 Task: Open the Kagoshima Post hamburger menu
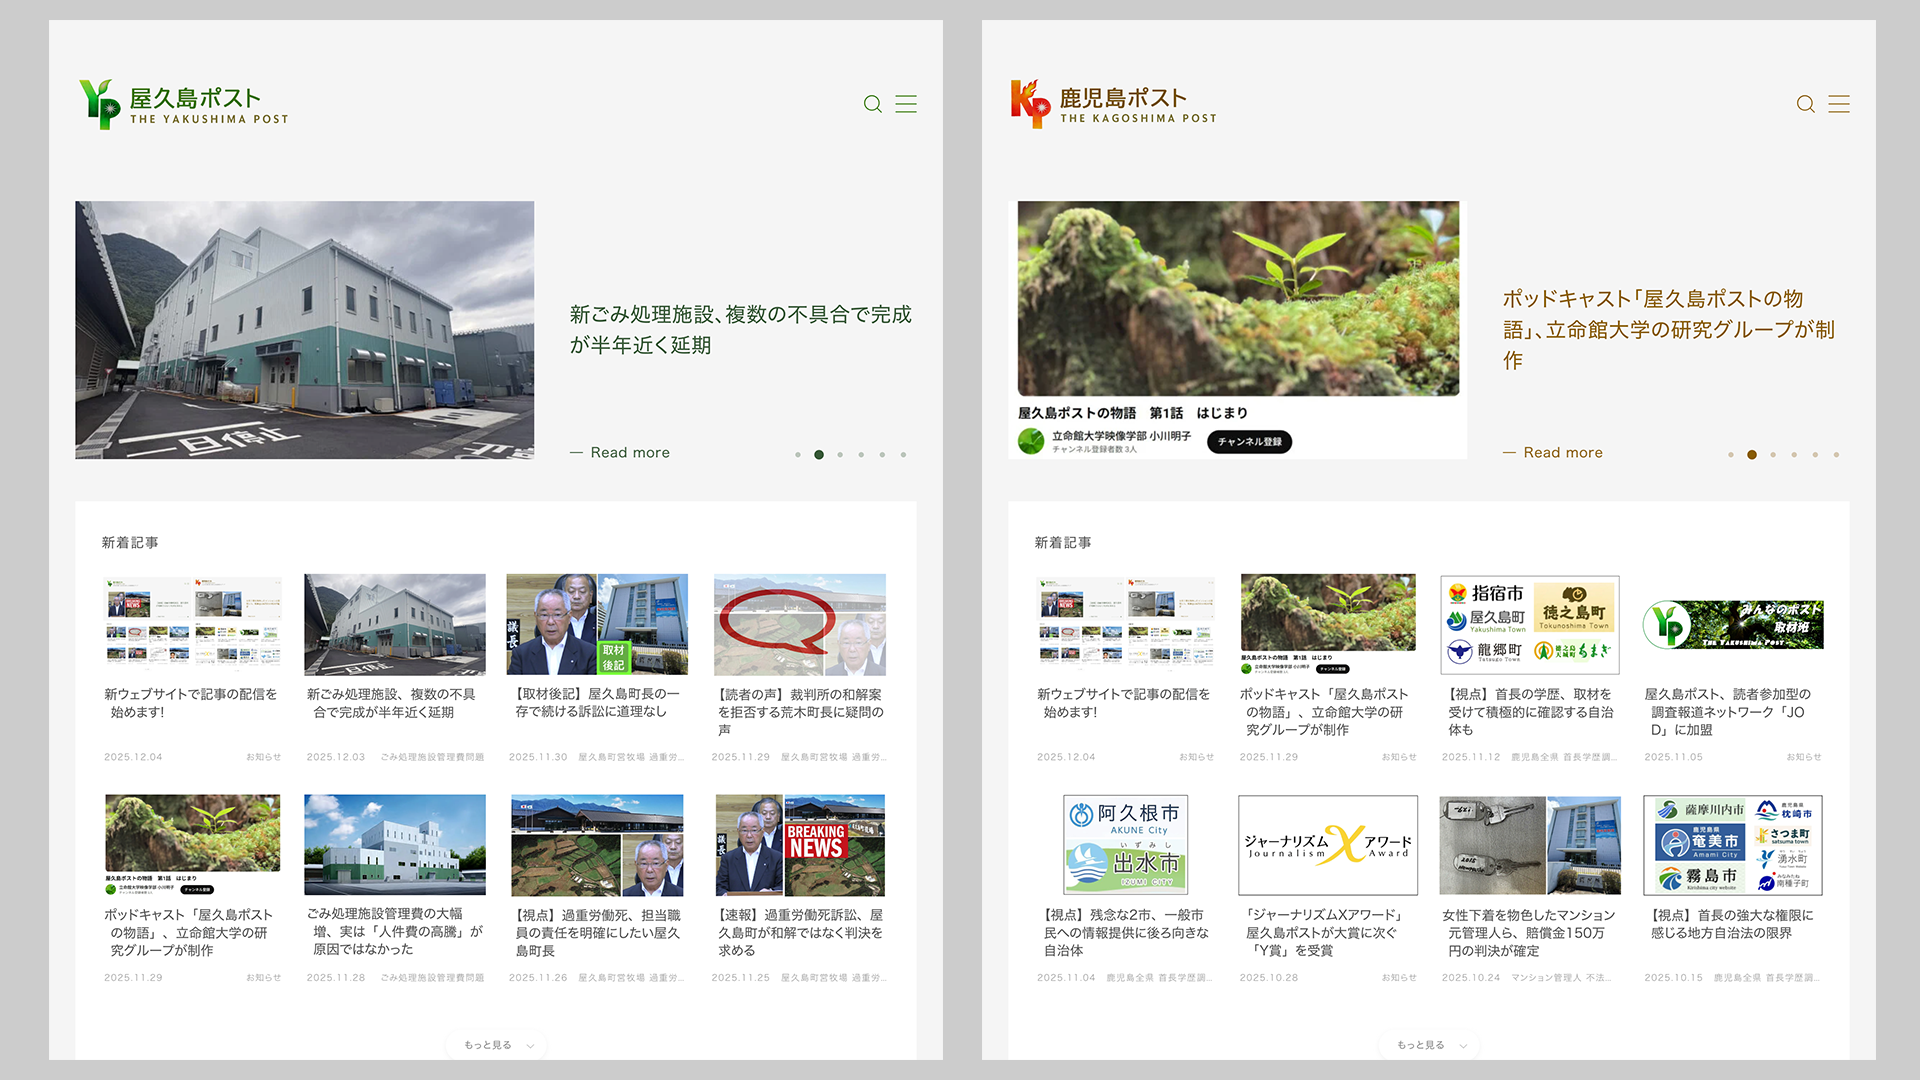click(1839, 104)
